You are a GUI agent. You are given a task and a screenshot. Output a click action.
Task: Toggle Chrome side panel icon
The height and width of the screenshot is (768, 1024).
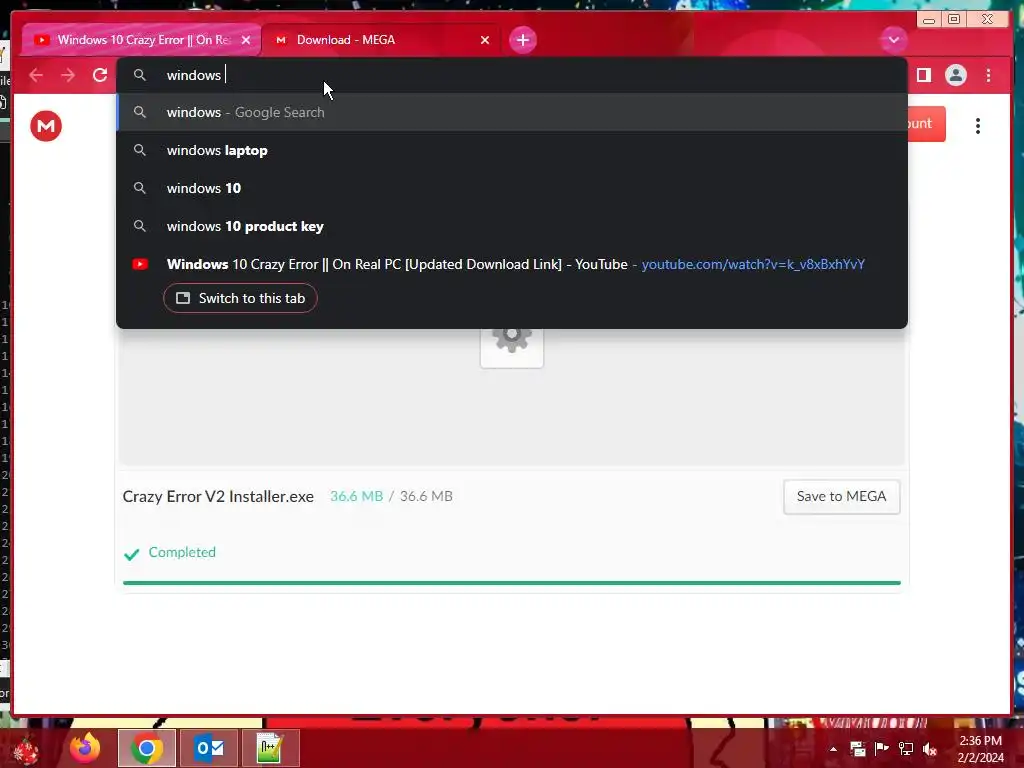point(923,75)
